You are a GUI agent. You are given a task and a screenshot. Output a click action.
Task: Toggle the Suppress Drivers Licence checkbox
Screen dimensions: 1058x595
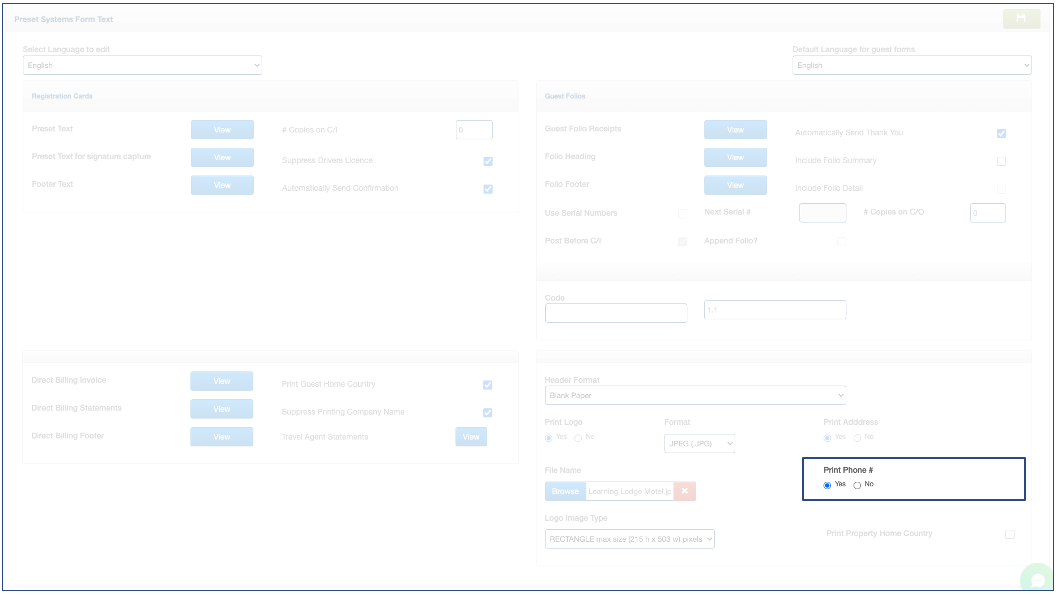[488, 161]
